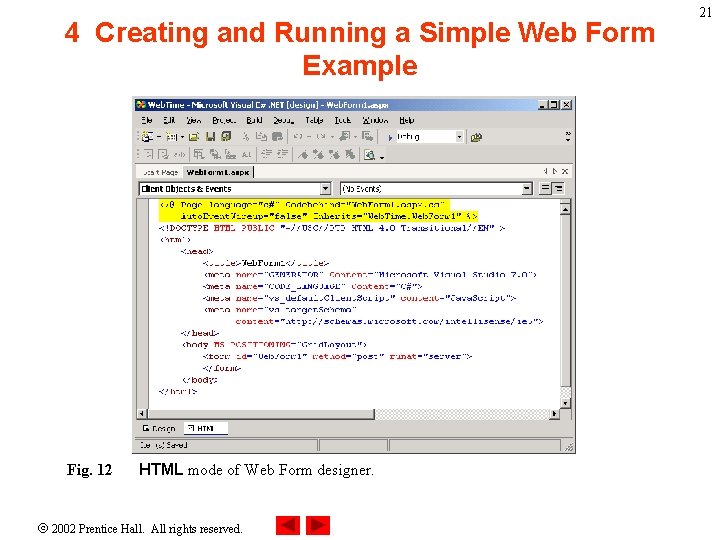Open the Redo history dropdown arrow
This screenshot has width=720, height=540.
coord(332,137)
